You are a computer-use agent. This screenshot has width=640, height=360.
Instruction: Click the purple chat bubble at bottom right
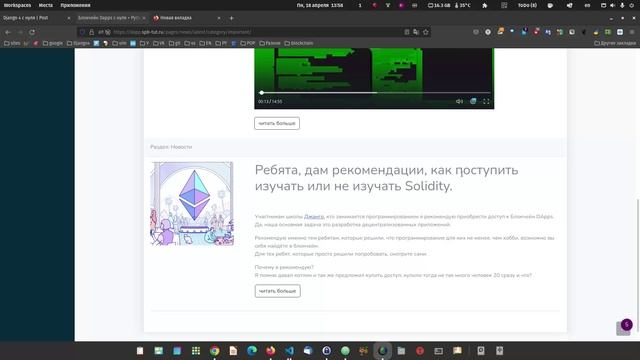pyautogui.click(x=627, y=324)
